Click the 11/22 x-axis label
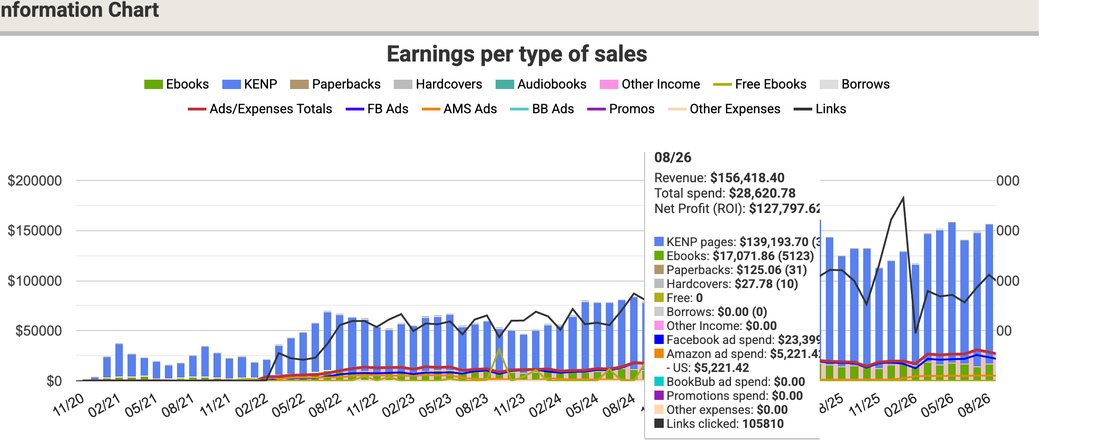 [x=363, y=403]
